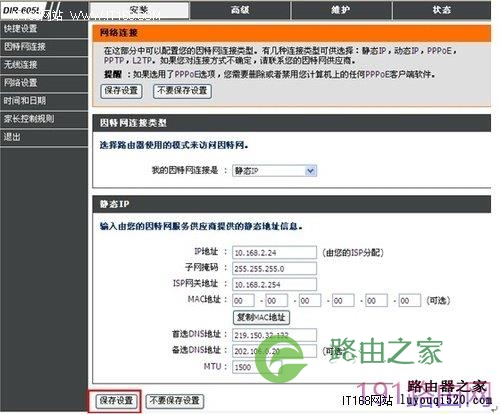This screenshot has height=414, width=500.
Task: Click the top 不要保存设置 button
Action: [x=182, y=91]
